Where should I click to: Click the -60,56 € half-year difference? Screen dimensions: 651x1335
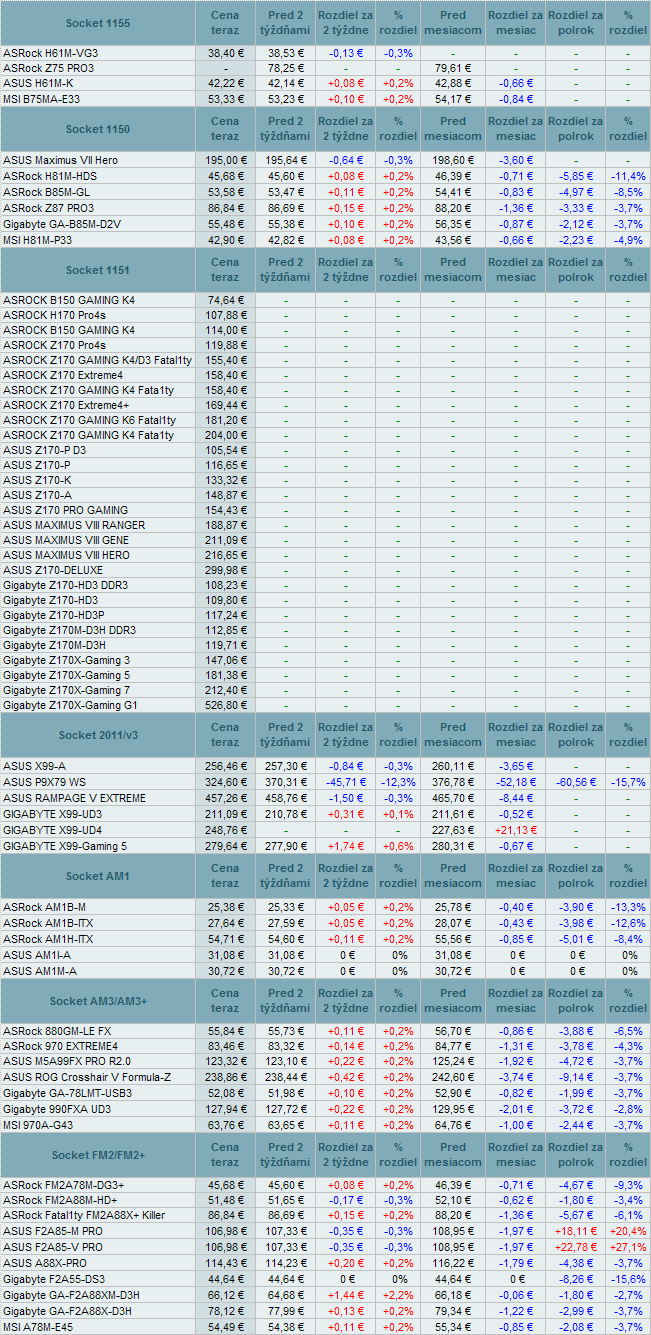pyautogui.click(x=576, y=782)
